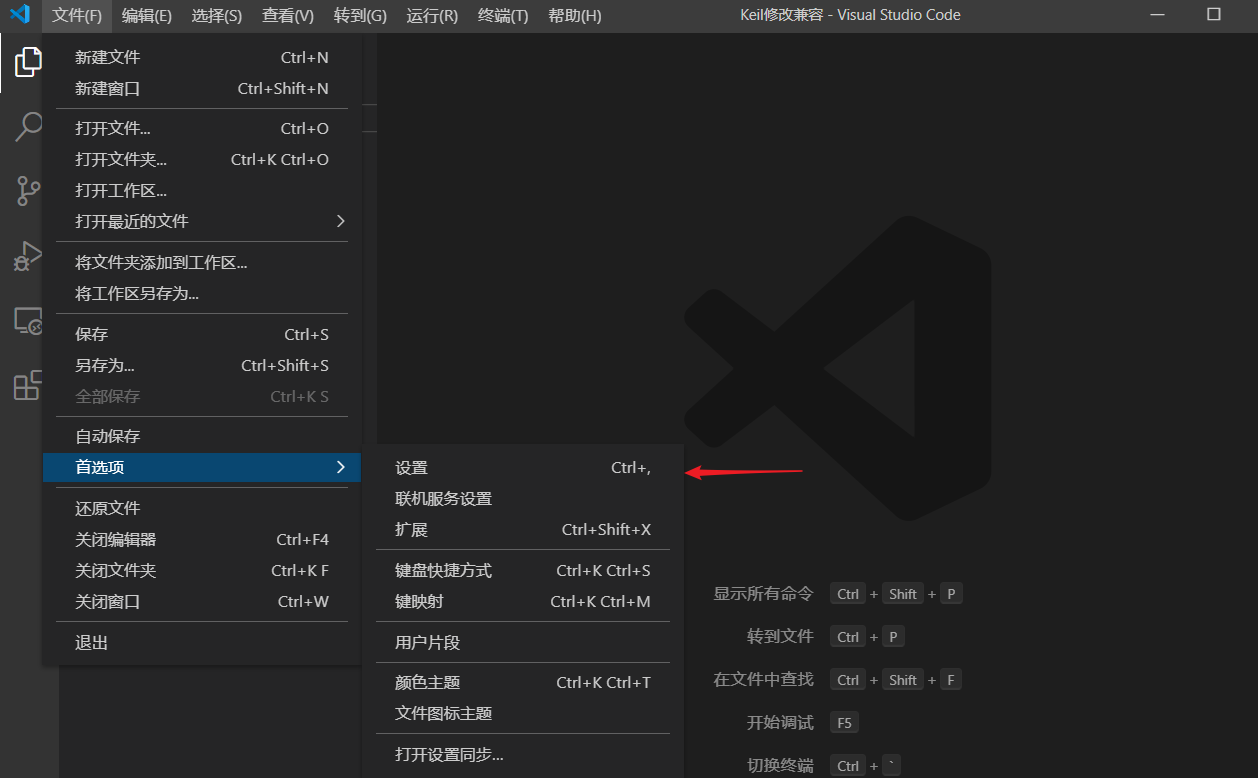This screenshot has width=1258, height=778.
Task: Open 设置 from preferences submenu
Action: click(x=523, y=468)
